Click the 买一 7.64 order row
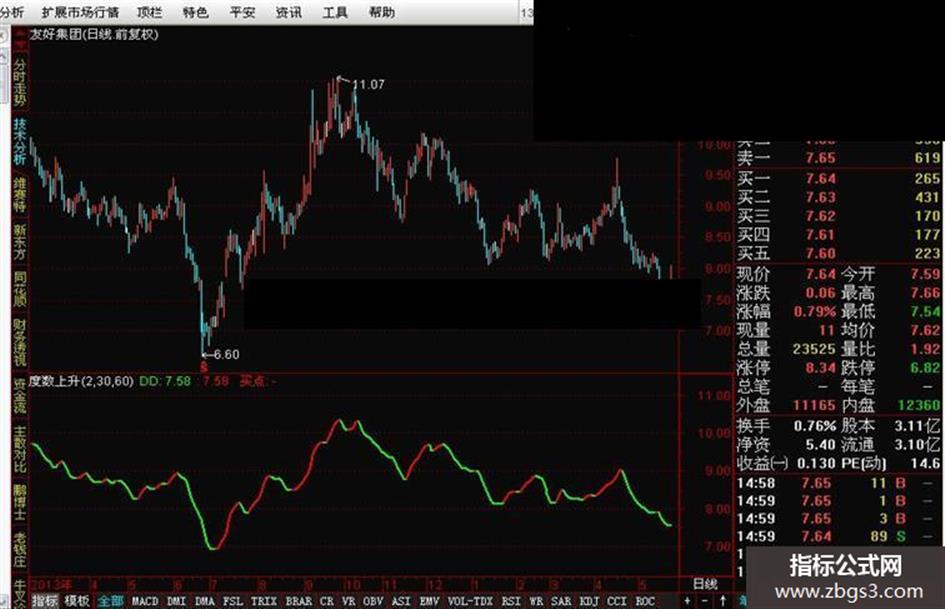Image resolution: width=945 pixels, height=609 pixels. tap(838, 178)
